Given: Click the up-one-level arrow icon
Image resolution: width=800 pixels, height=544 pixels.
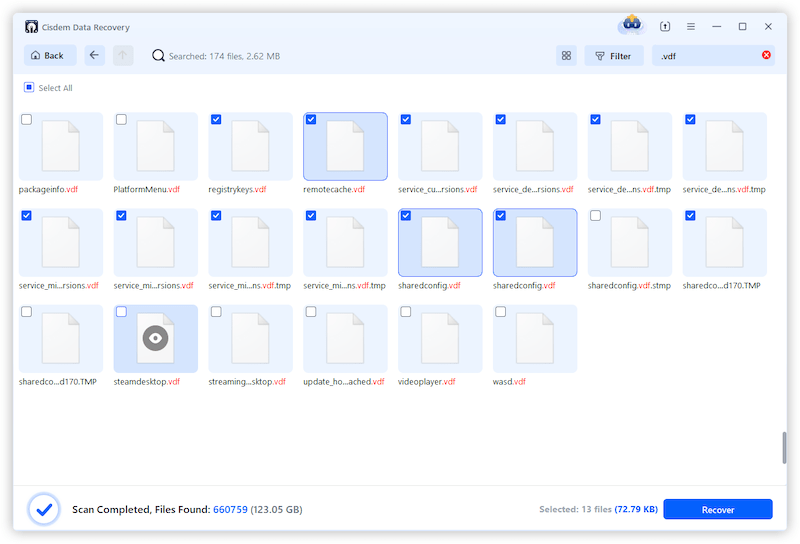Looking at the screenshot, I should tap(122, 55).
